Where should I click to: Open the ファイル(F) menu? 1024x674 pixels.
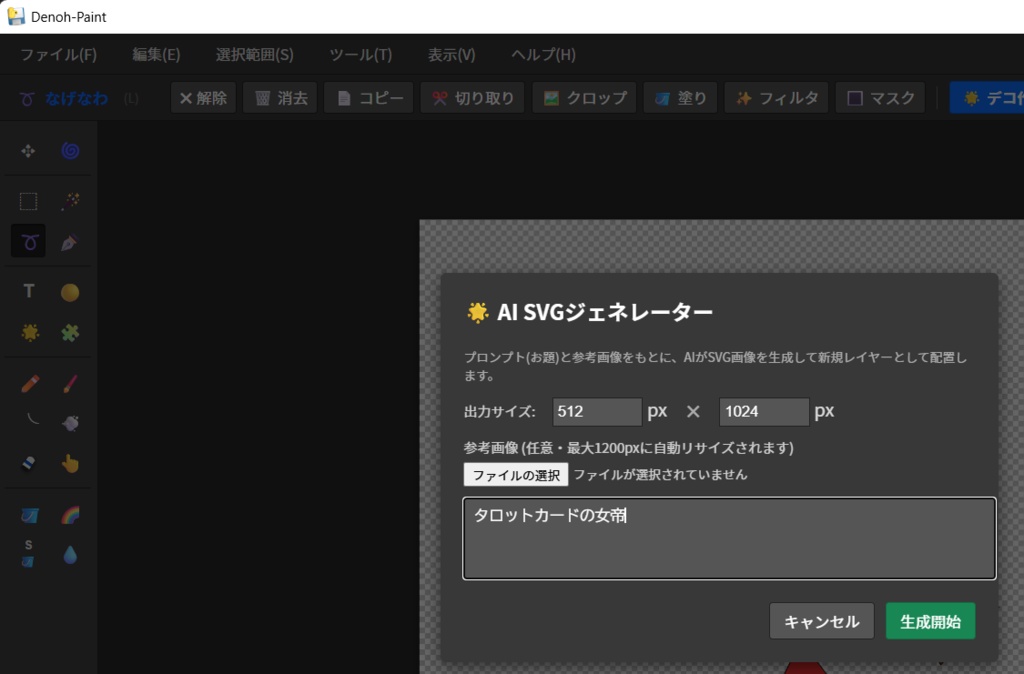click(x=59, y=55)
